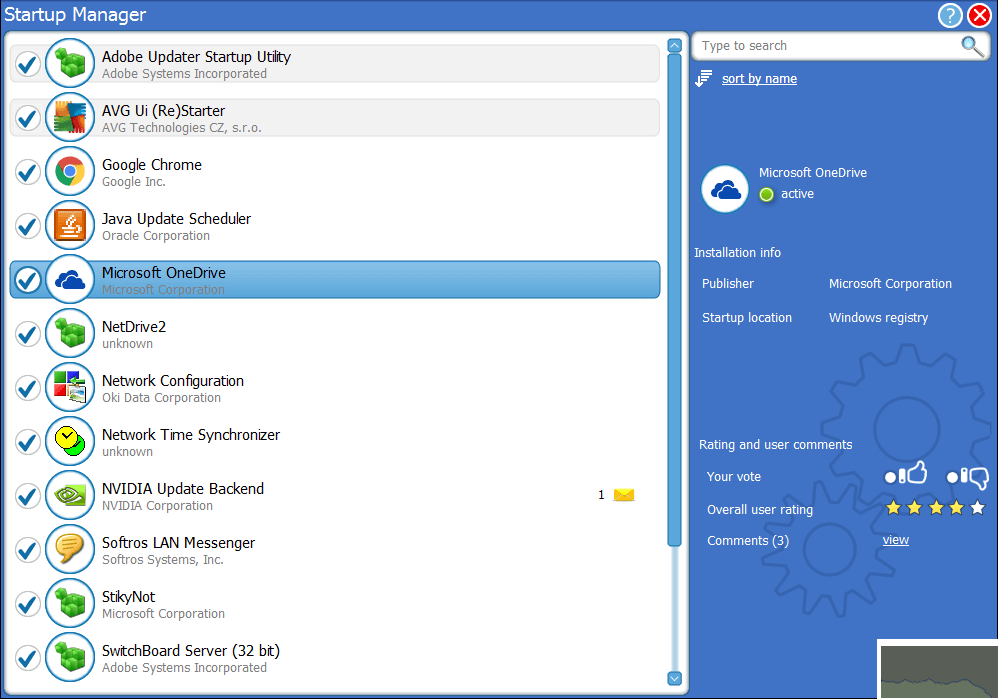Click the search magnifier icon
This screenshot has height=699, width=998.
971,46
